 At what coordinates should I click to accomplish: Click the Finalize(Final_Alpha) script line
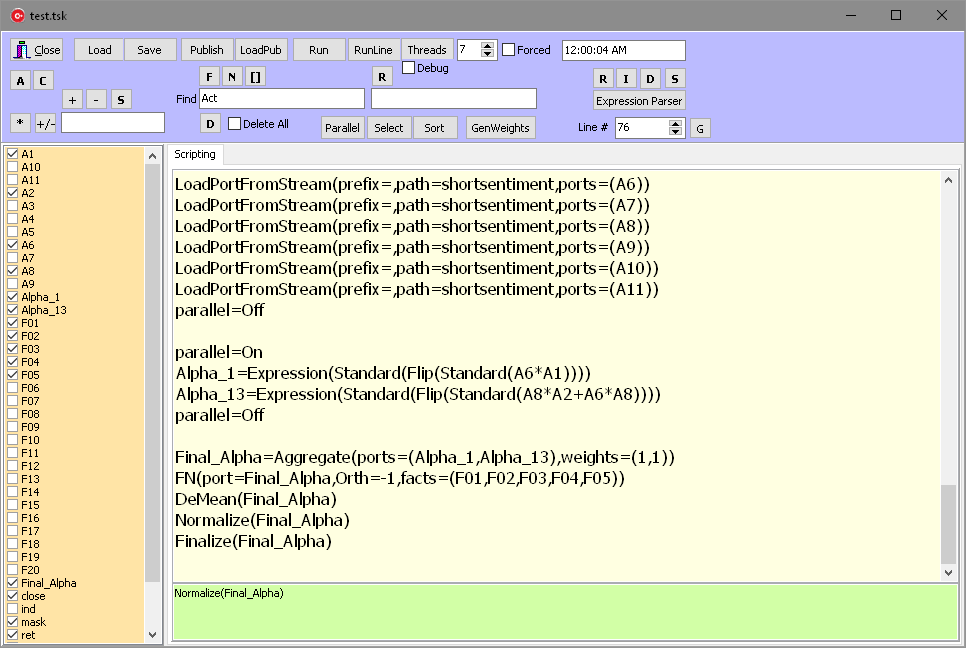253,541
